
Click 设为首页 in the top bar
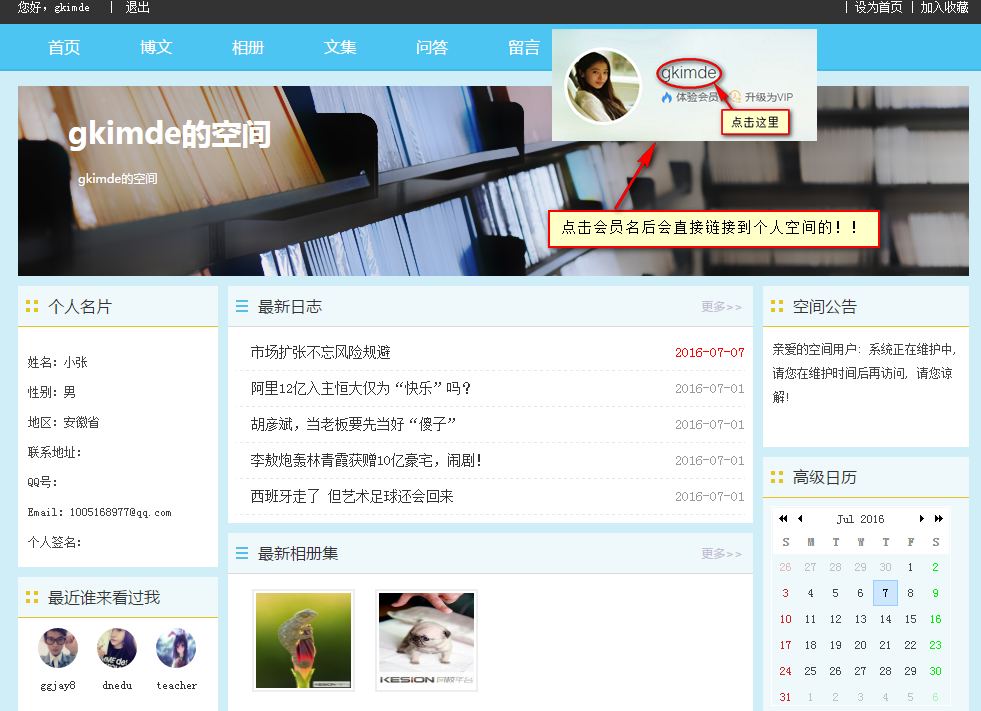878,8
